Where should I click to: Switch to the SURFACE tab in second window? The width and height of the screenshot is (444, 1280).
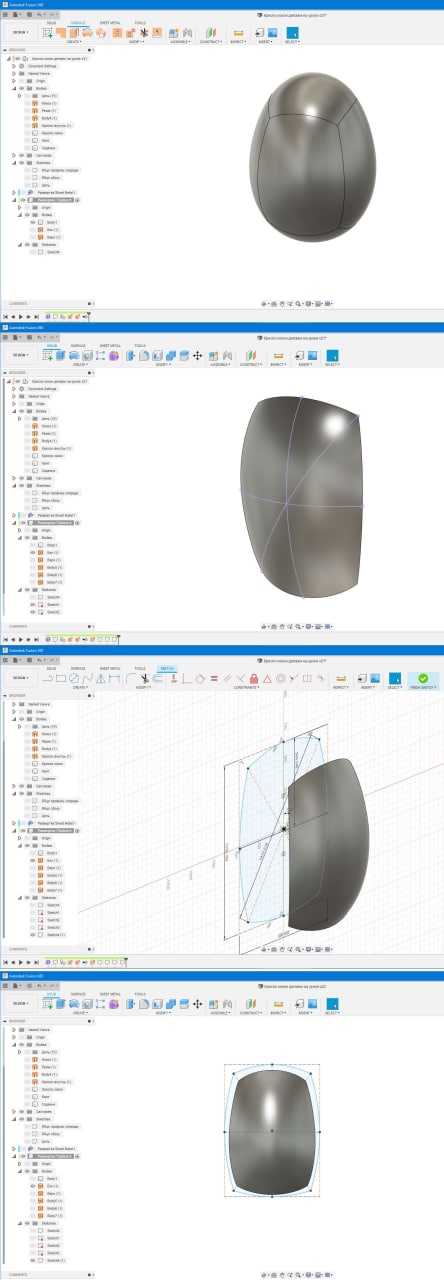(x=77, y=344)
